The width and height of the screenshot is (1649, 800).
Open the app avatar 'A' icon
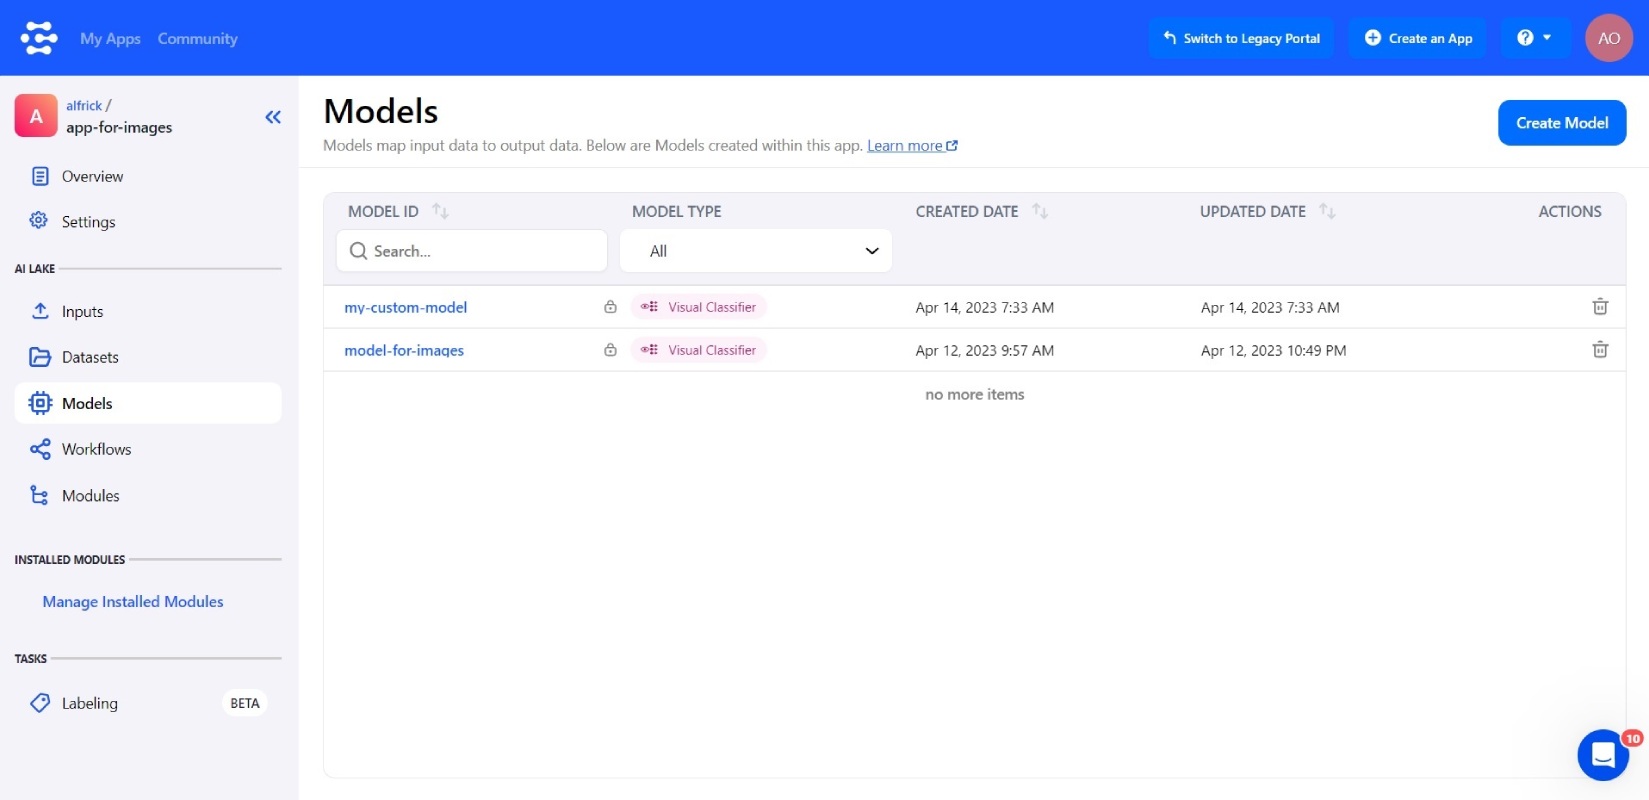point(36,116)
